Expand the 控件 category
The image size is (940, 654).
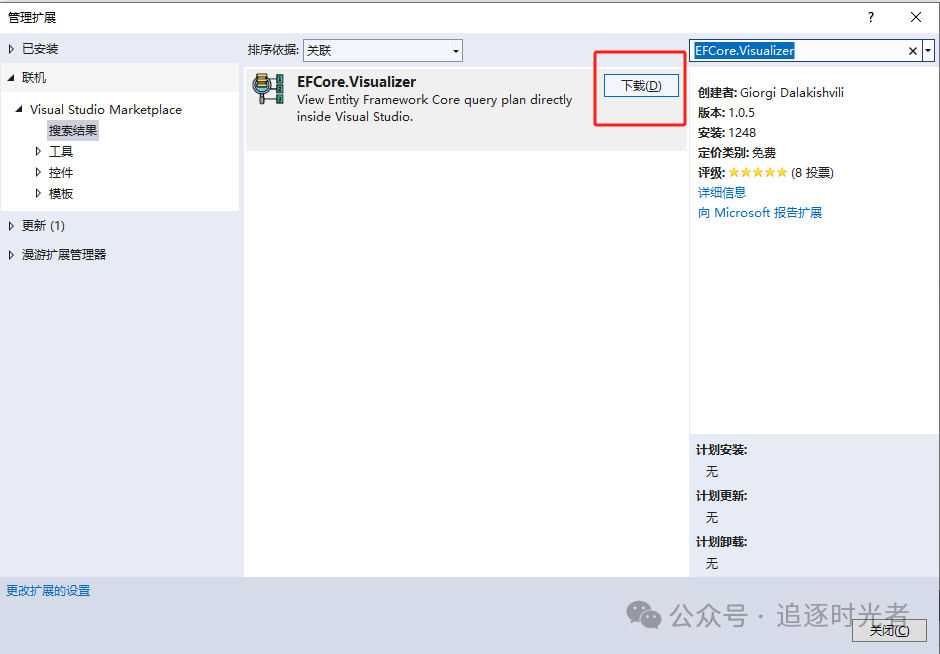[38, 173]
